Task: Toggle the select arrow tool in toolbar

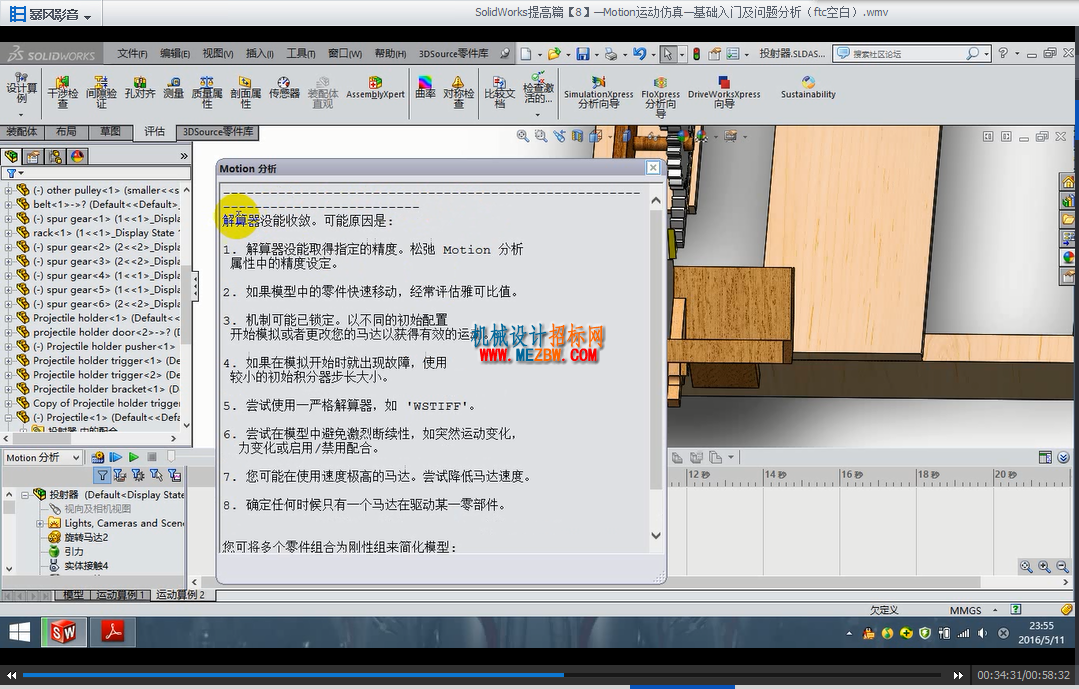Action: tap(667, 54)
